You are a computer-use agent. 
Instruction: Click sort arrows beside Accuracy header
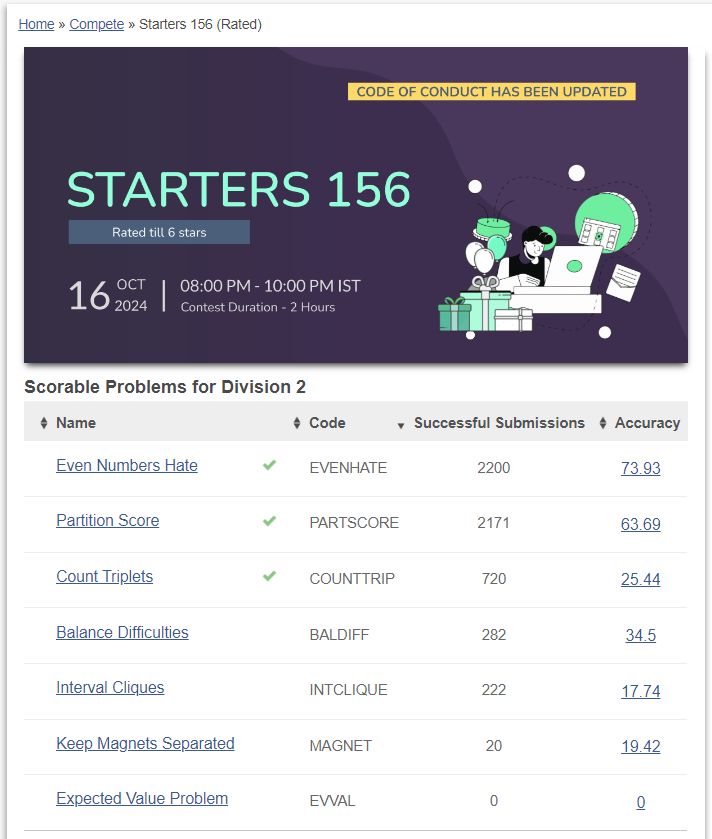coord(602,423)
